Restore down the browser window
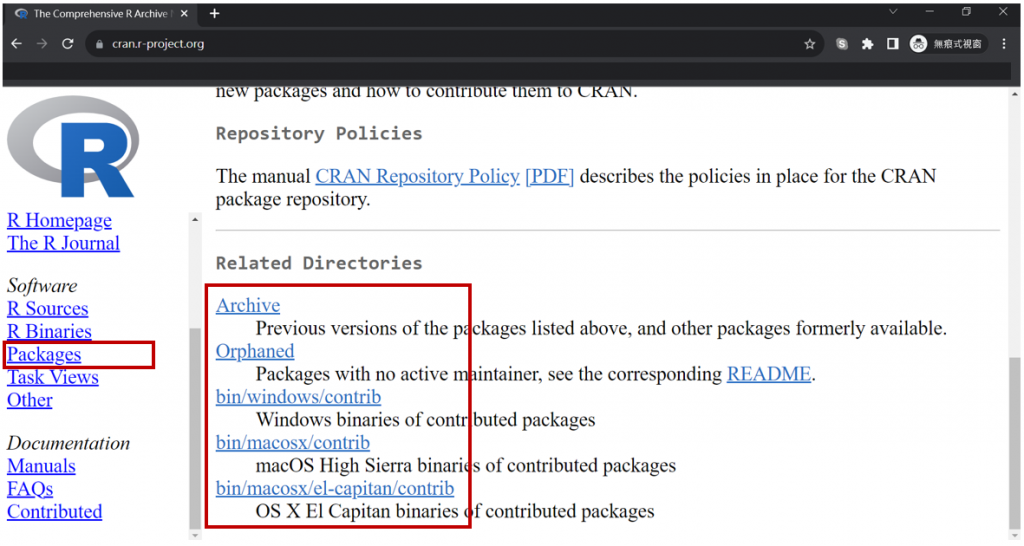 (967, 12)
